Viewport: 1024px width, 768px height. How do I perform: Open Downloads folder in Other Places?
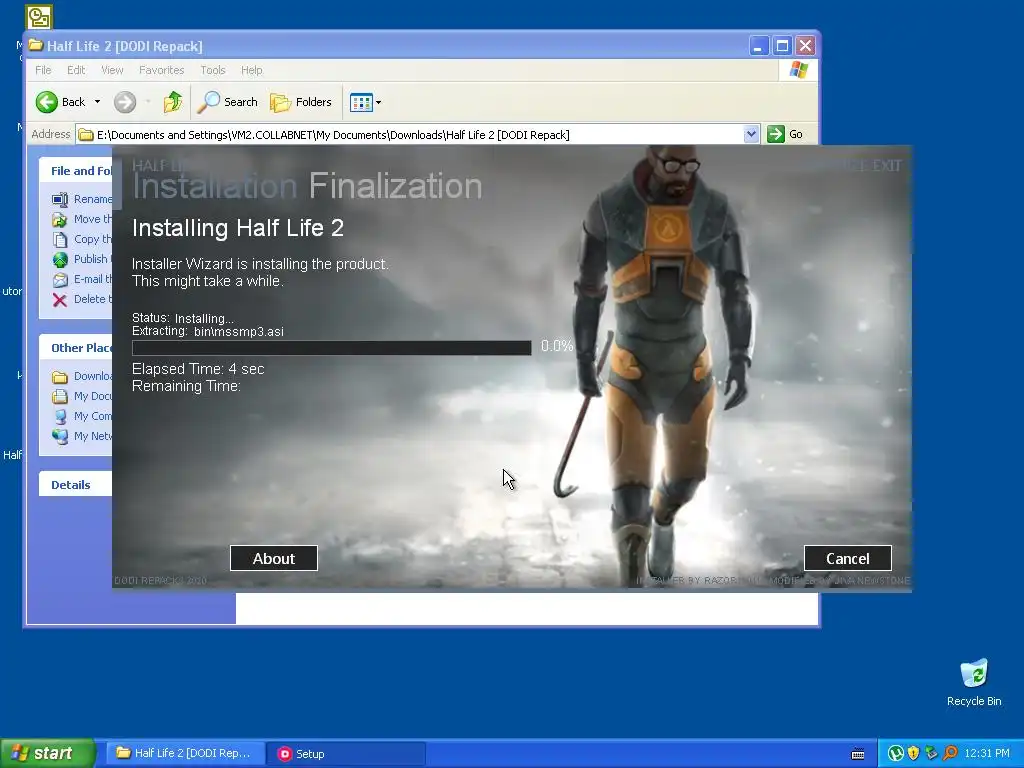click(82, 376)
